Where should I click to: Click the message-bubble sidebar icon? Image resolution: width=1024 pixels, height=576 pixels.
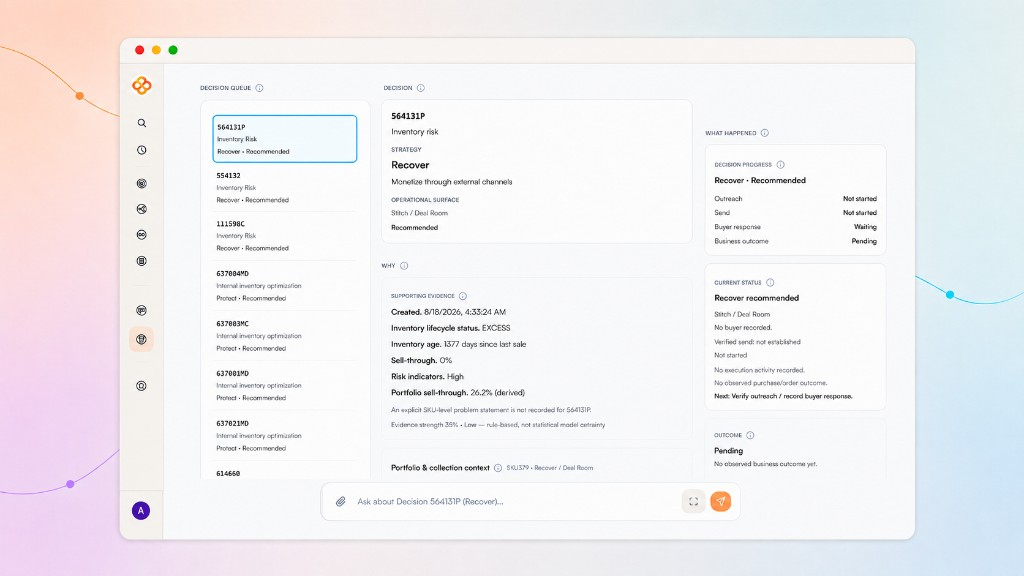pyautogui.click(x=142, y=310)
